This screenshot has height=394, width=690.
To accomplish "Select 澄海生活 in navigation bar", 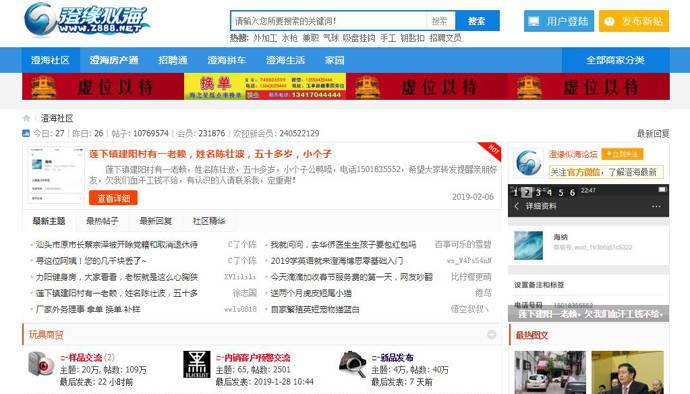I will point(286,60).
